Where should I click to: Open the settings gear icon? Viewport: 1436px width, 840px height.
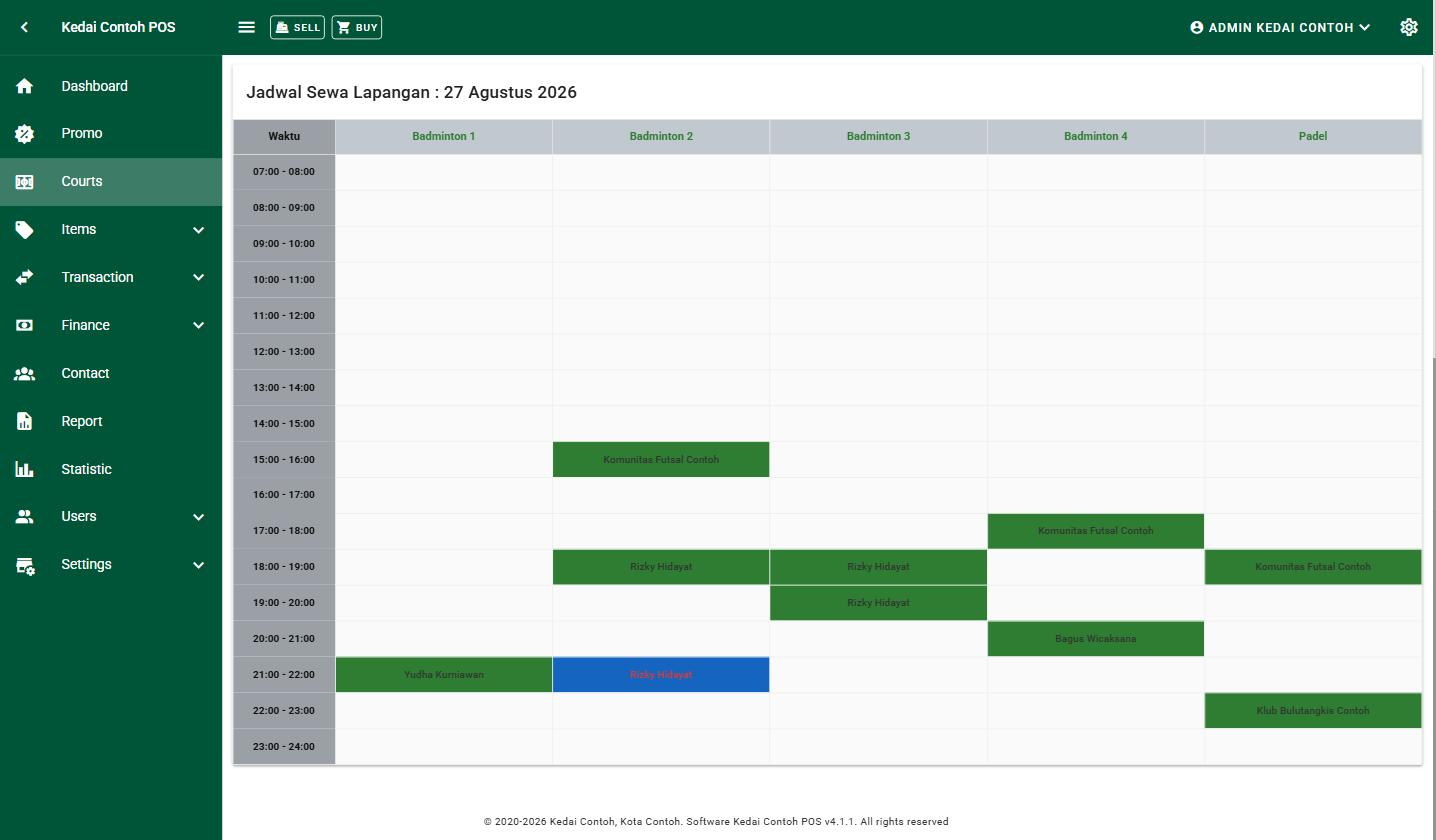(1409, 27)
